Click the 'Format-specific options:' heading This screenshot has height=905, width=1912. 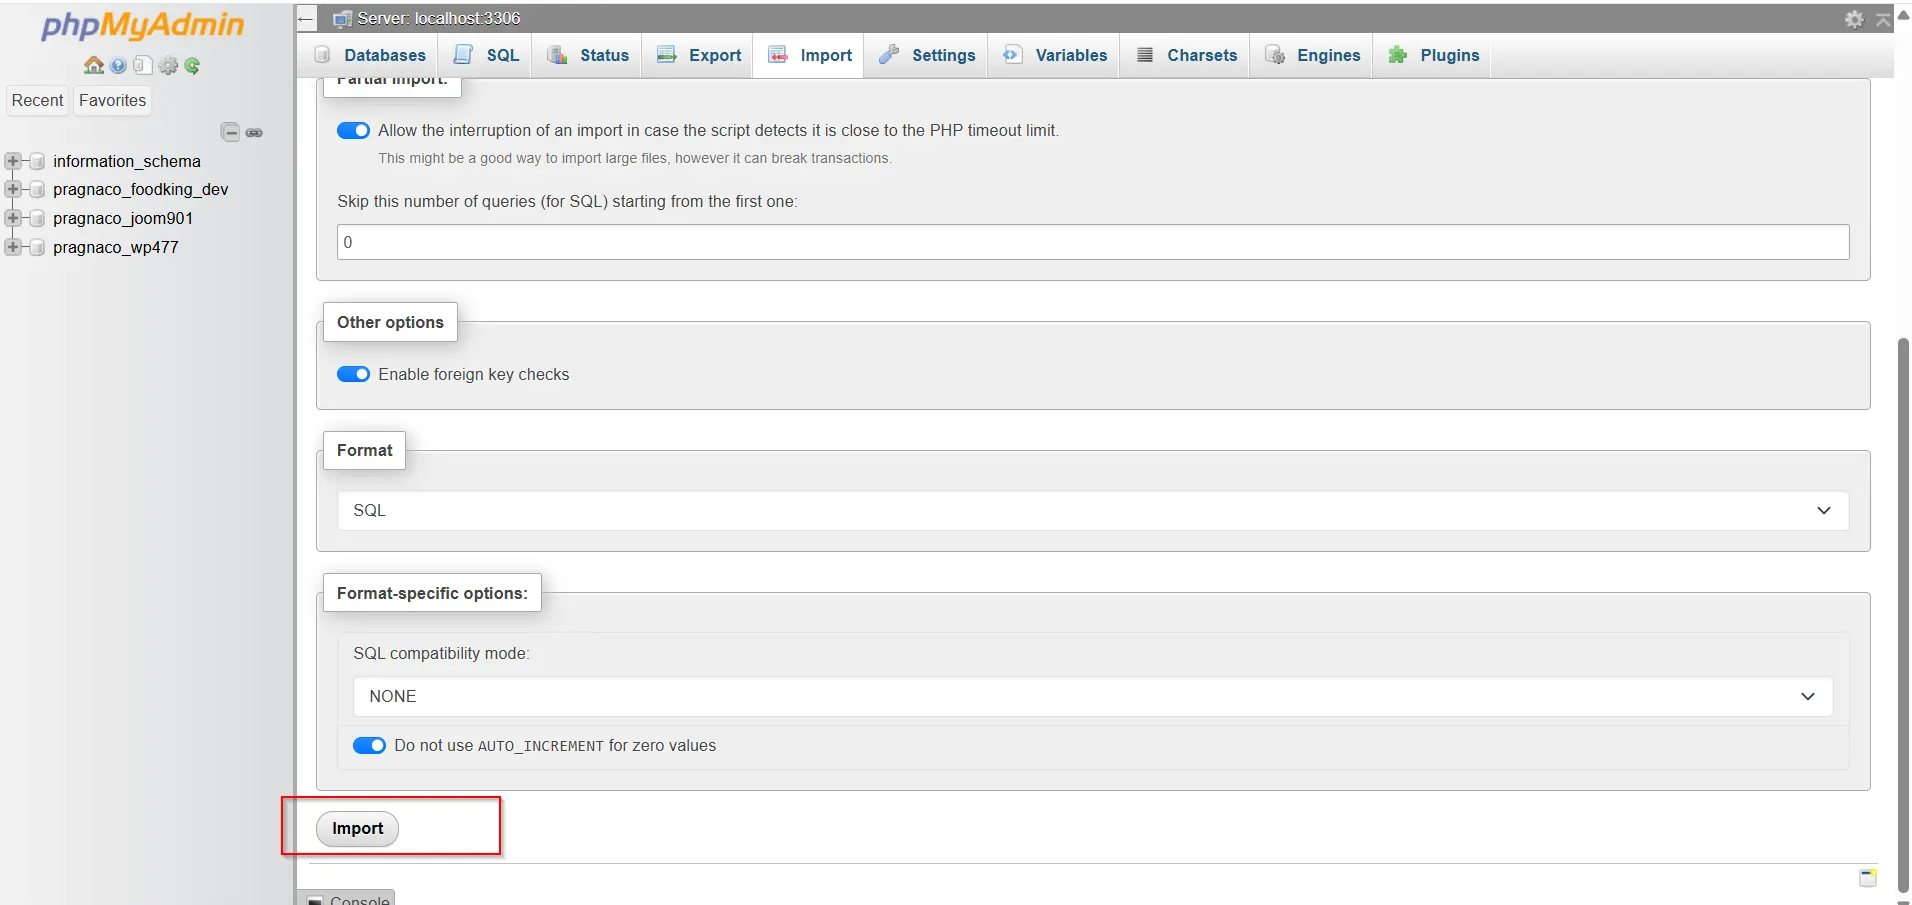tap(432, 593)
